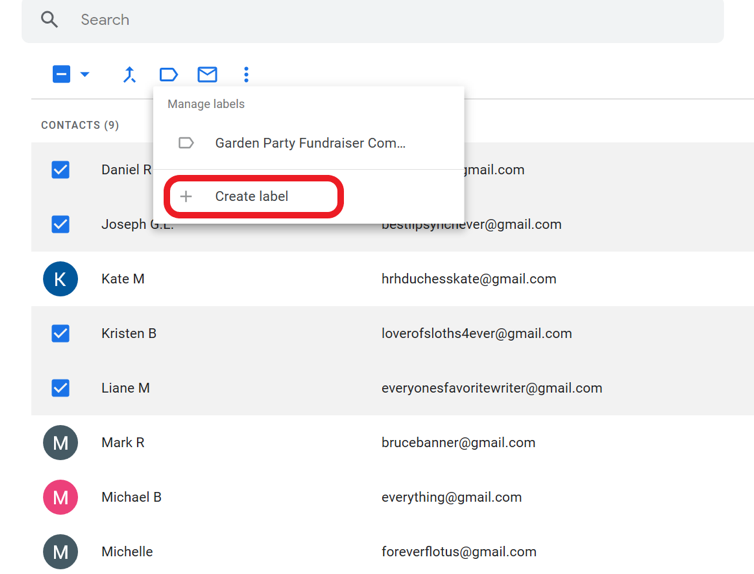This screenshot has height=574, width=754.
Task: Open the brucebanner@gmail.com contact row
Action: pyautogui.click(x=458, y=442)
